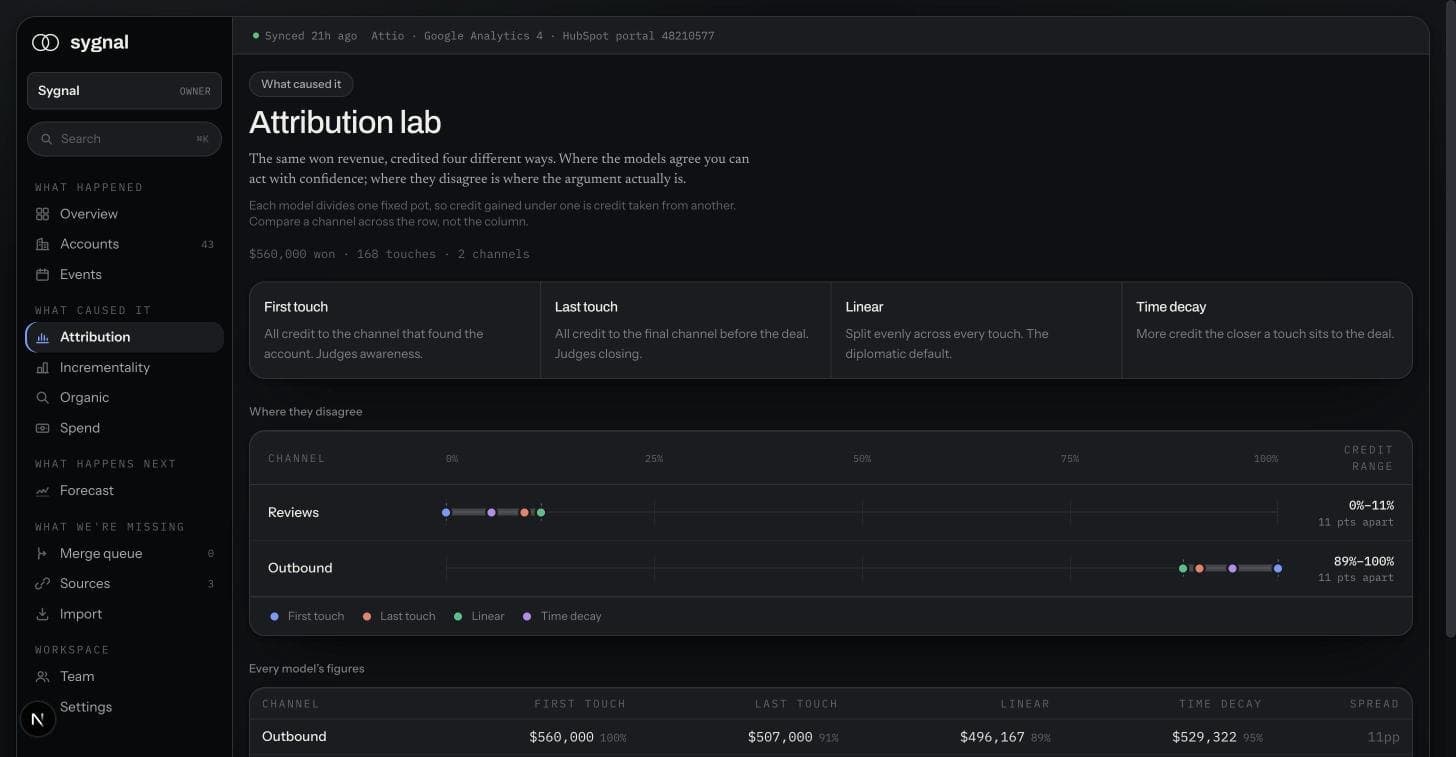This screenshot has width=1456, height=757.
Task: Select the Linear model card
Action: tap(976, 330)
